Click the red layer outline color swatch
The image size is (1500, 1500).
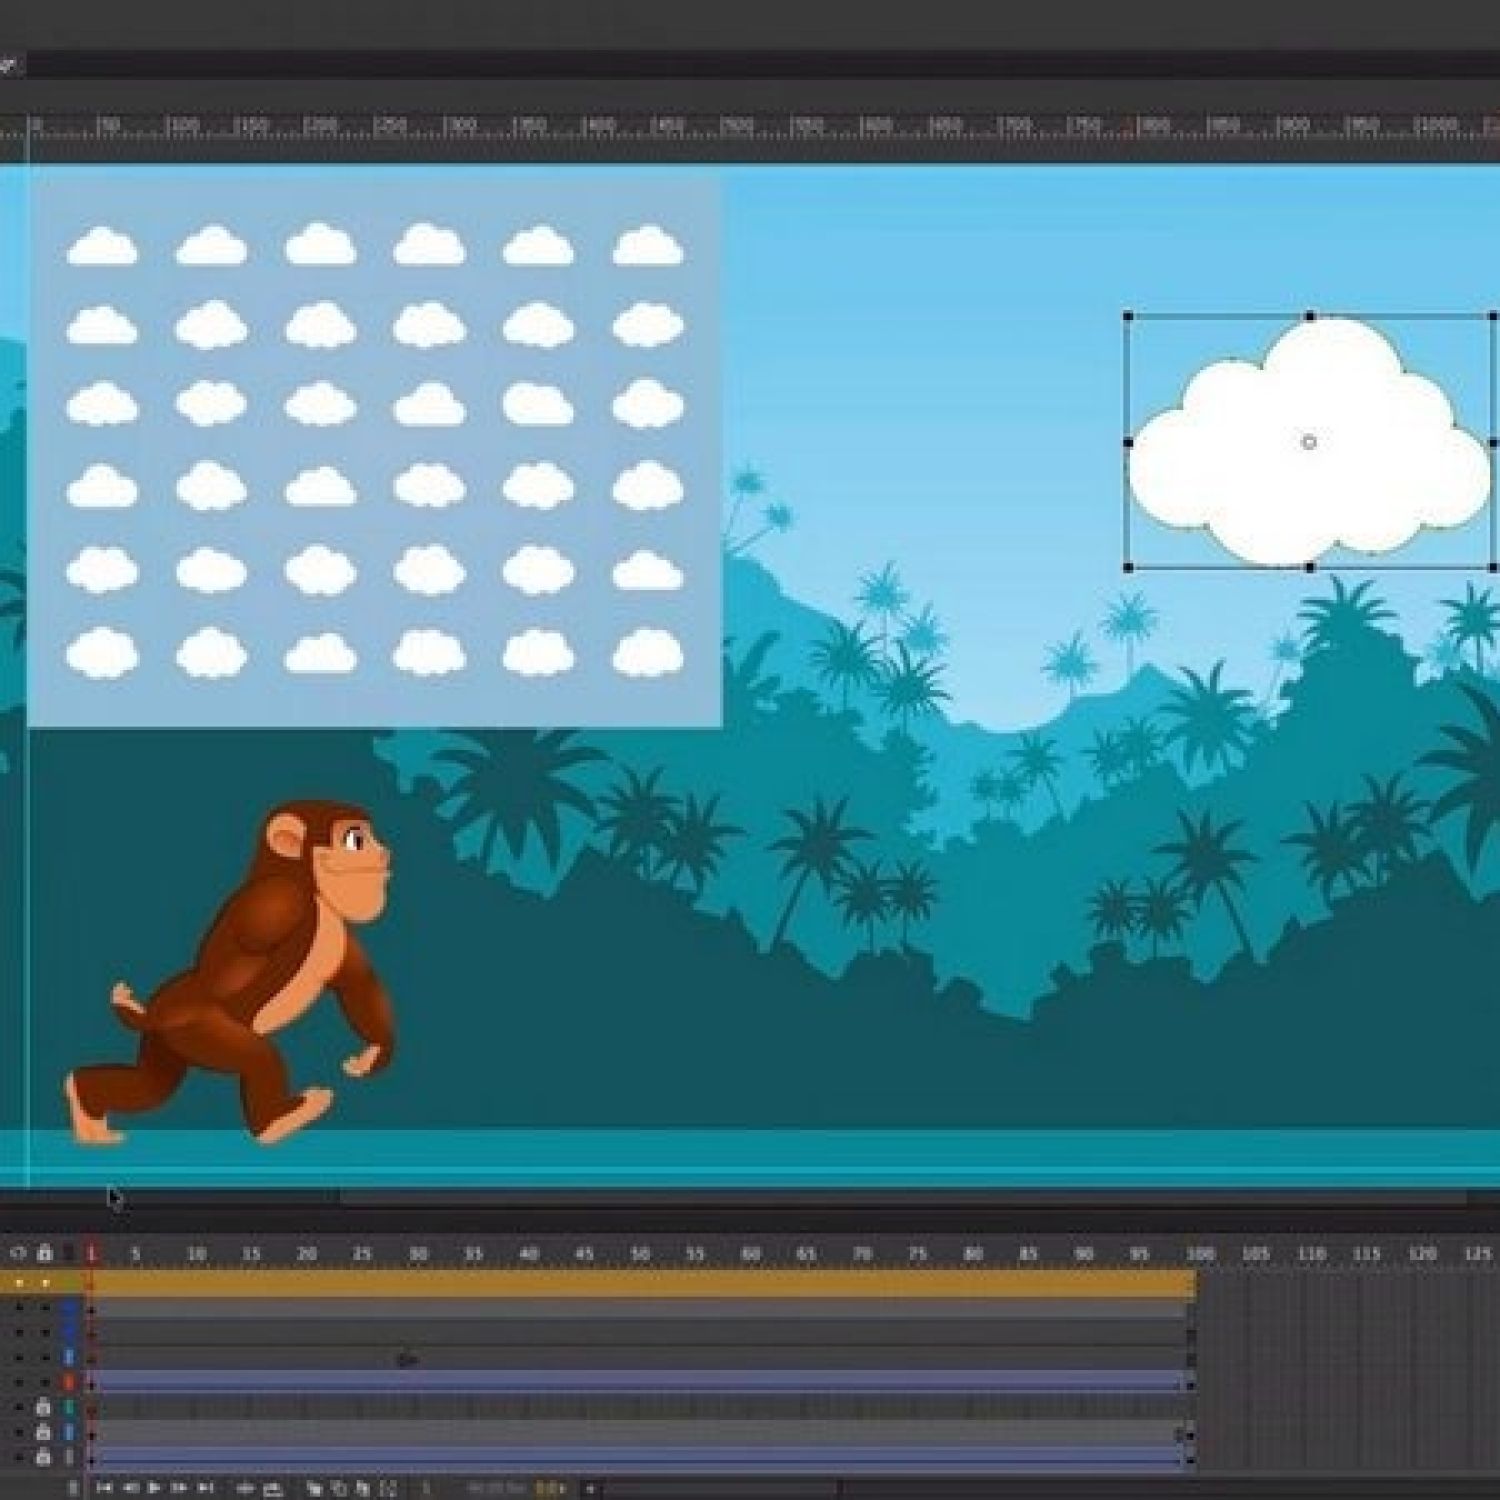(69, 1382)
